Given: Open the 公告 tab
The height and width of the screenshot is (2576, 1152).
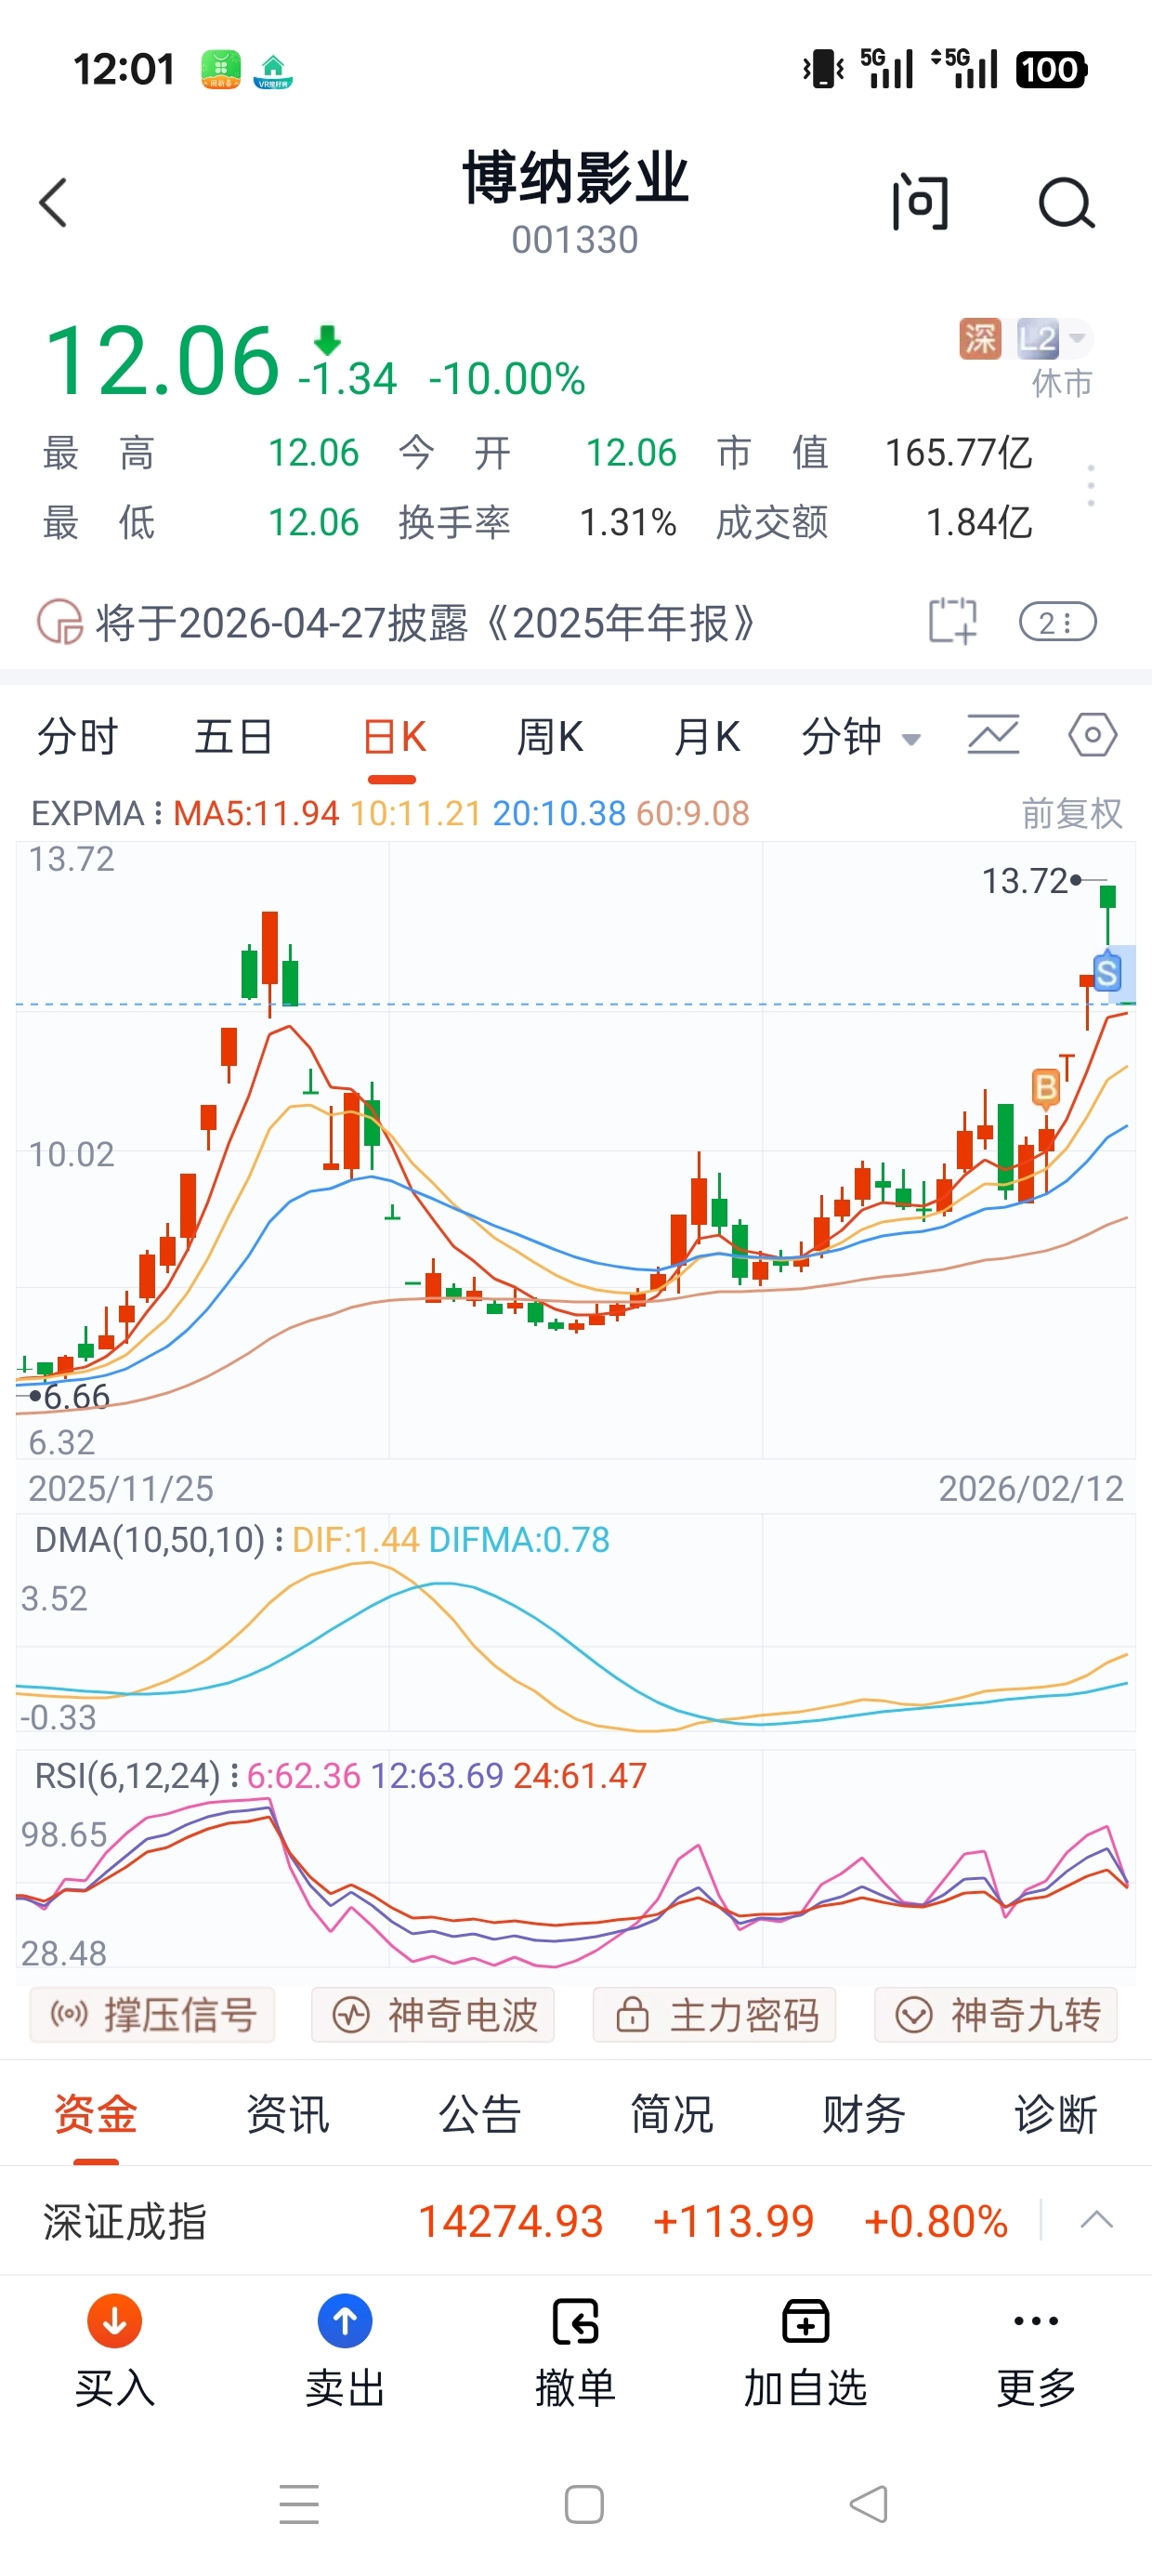Looking at the screenshot, I should pyautogui.click(x=480, y=2114).
